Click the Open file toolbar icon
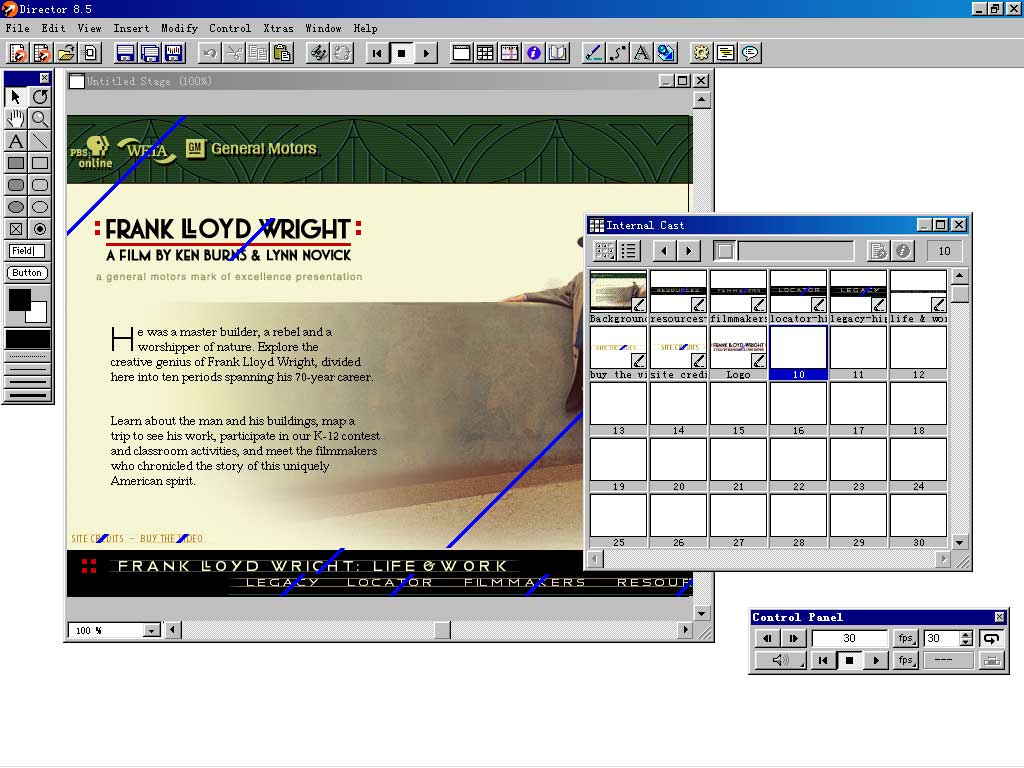 click(x=66, y=53)
